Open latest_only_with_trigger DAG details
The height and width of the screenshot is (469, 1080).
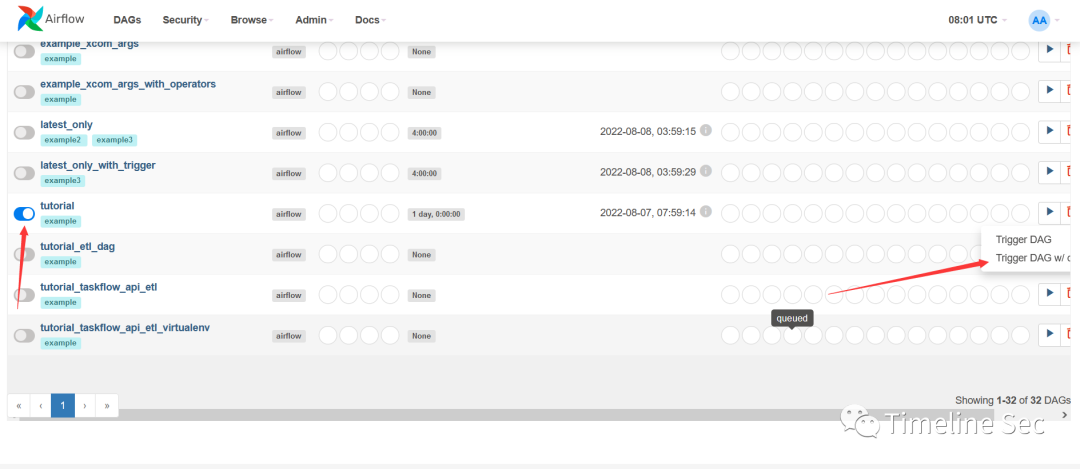(x=98, y=165)
